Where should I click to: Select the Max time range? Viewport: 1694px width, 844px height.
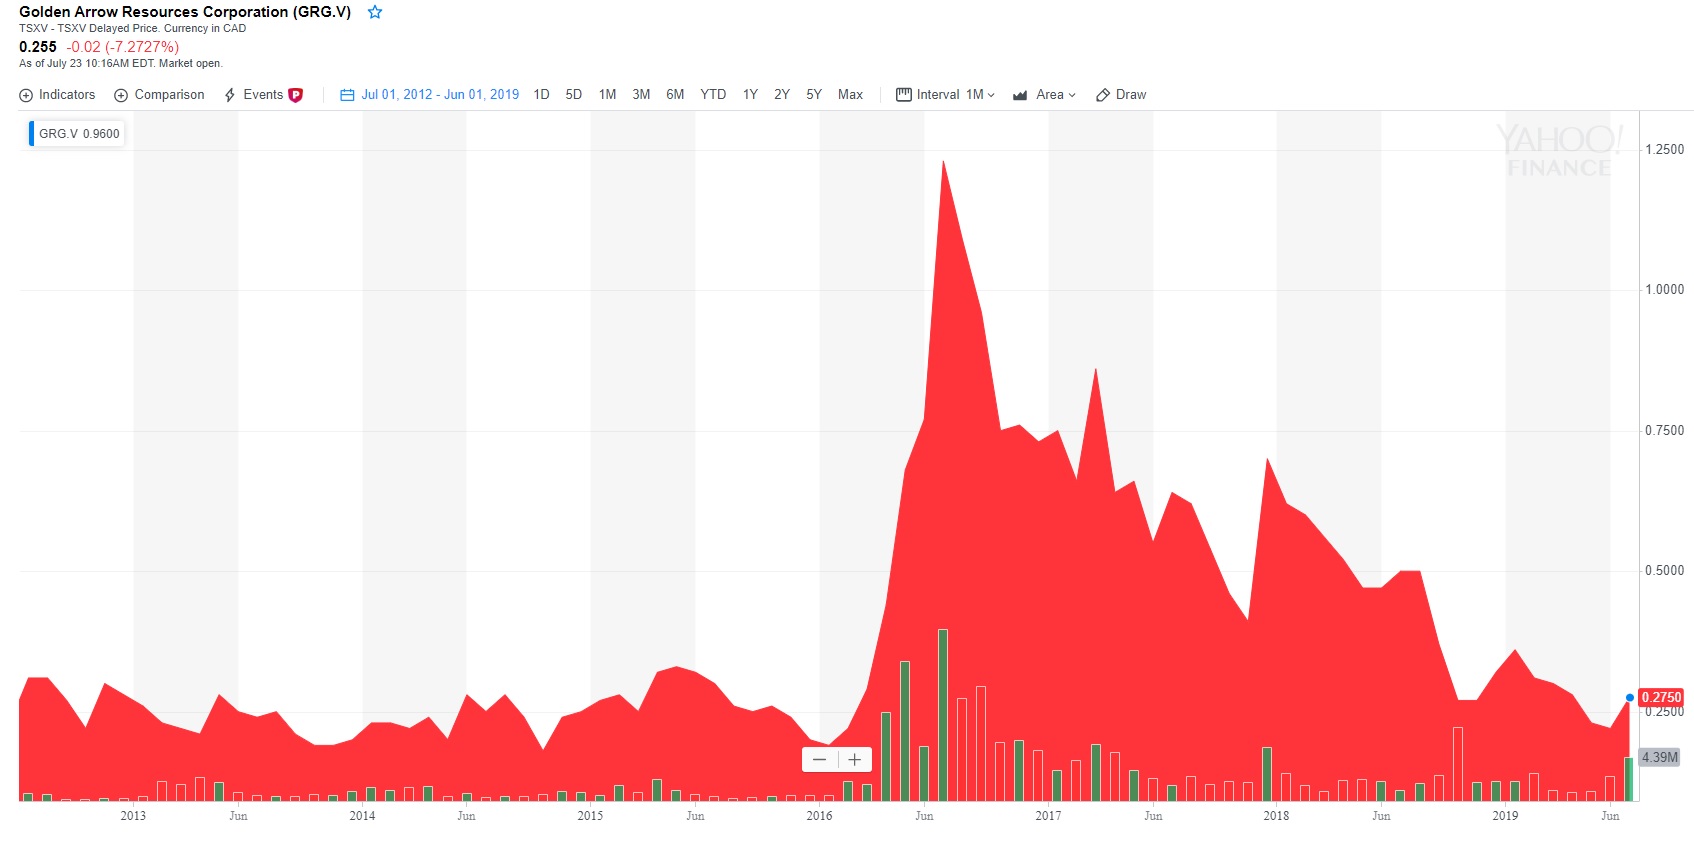coord(850,95)
